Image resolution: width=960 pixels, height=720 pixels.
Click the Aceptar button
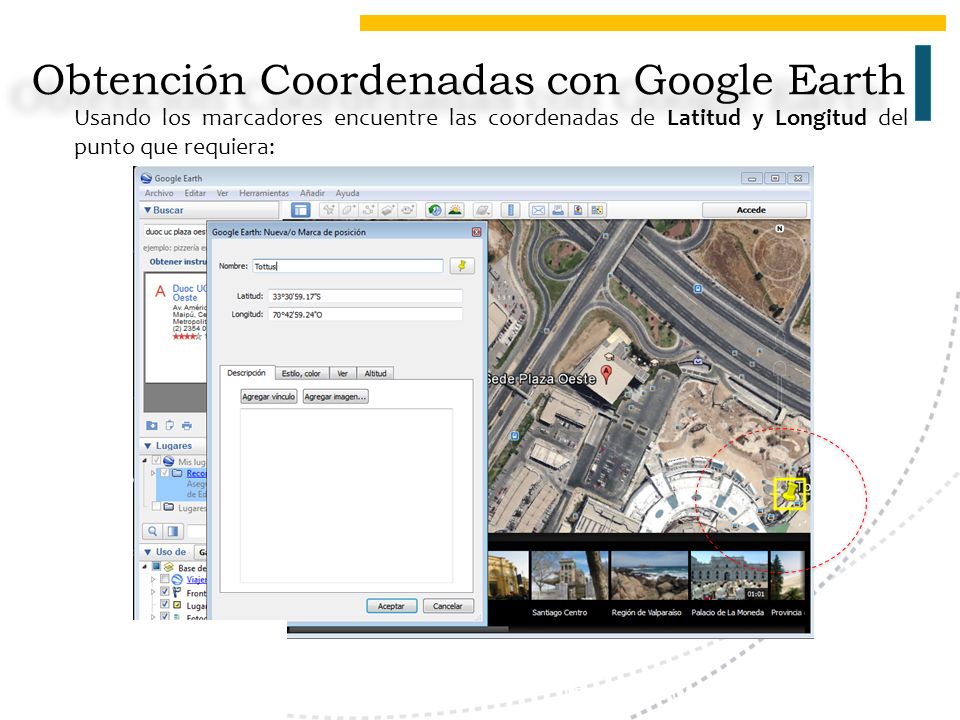(391, 606)
